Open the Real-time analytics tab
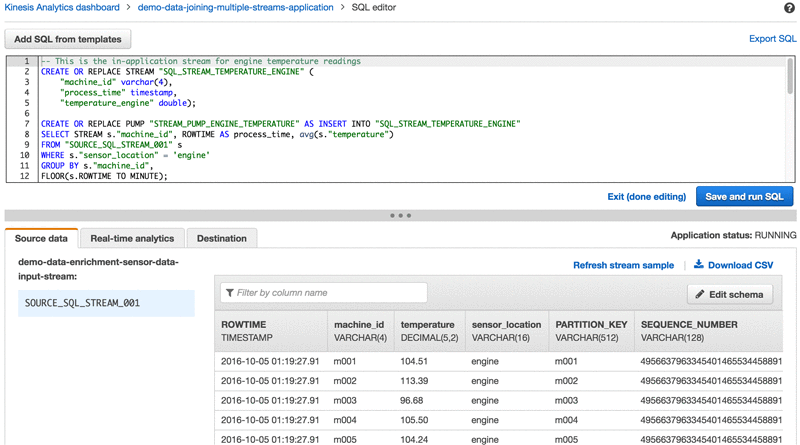This screenshot has height=445, width=800. pyautogui.click(x=132, y=239)
